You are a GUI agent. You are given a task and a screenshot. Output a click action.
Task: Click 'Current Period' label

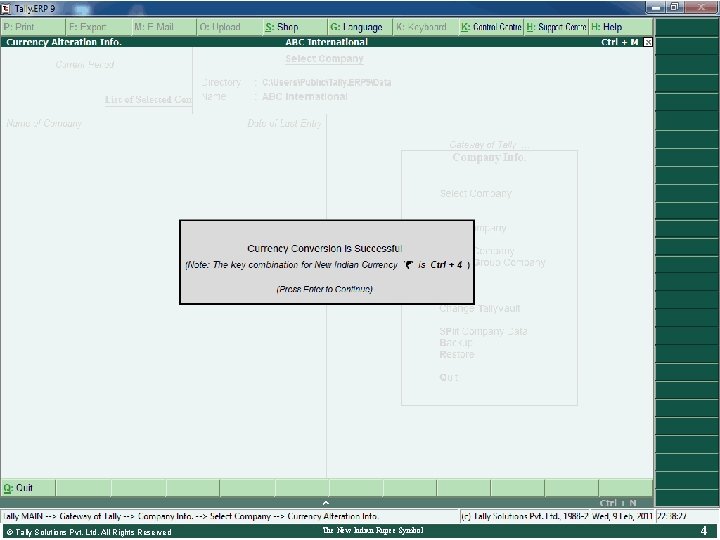pyautogui.click(x=85, y=65)
